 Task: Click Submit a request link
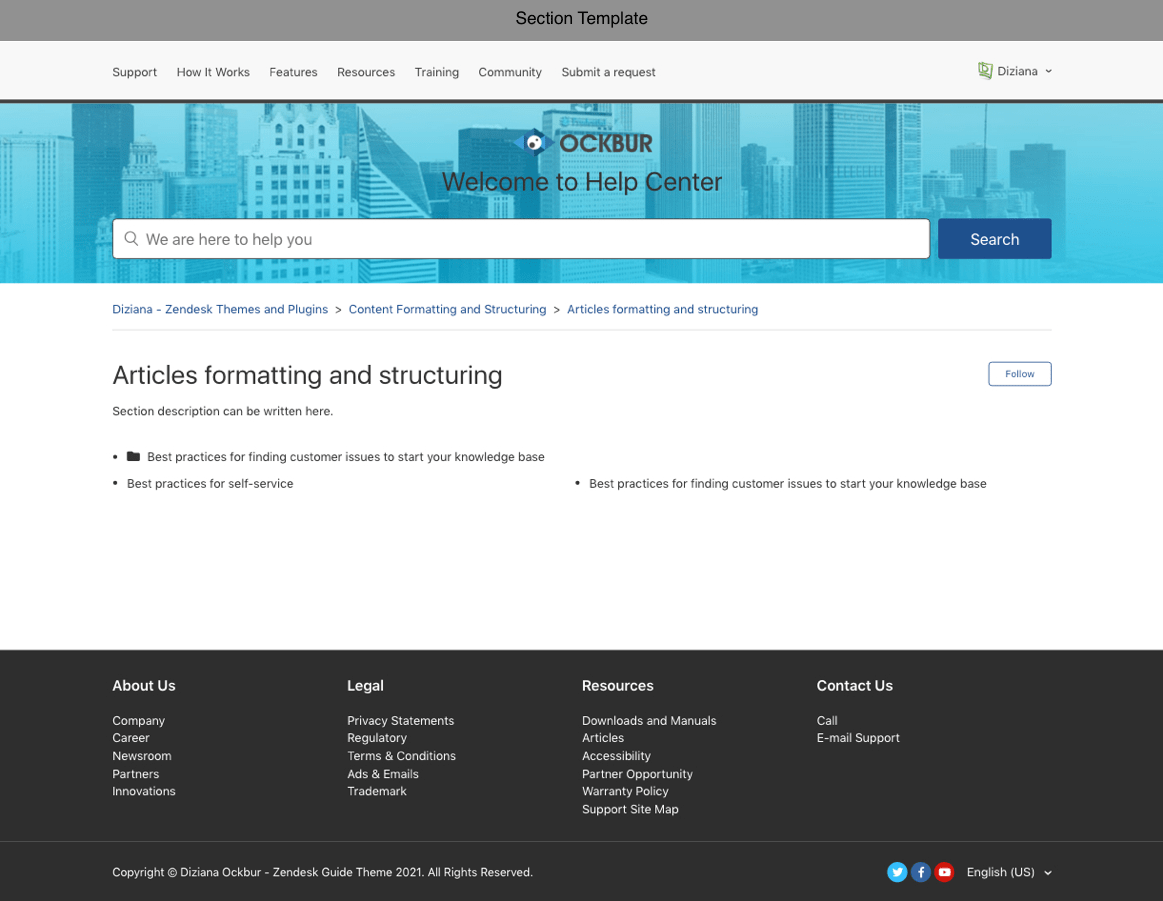pyautogui.click(x=608, y=72)
